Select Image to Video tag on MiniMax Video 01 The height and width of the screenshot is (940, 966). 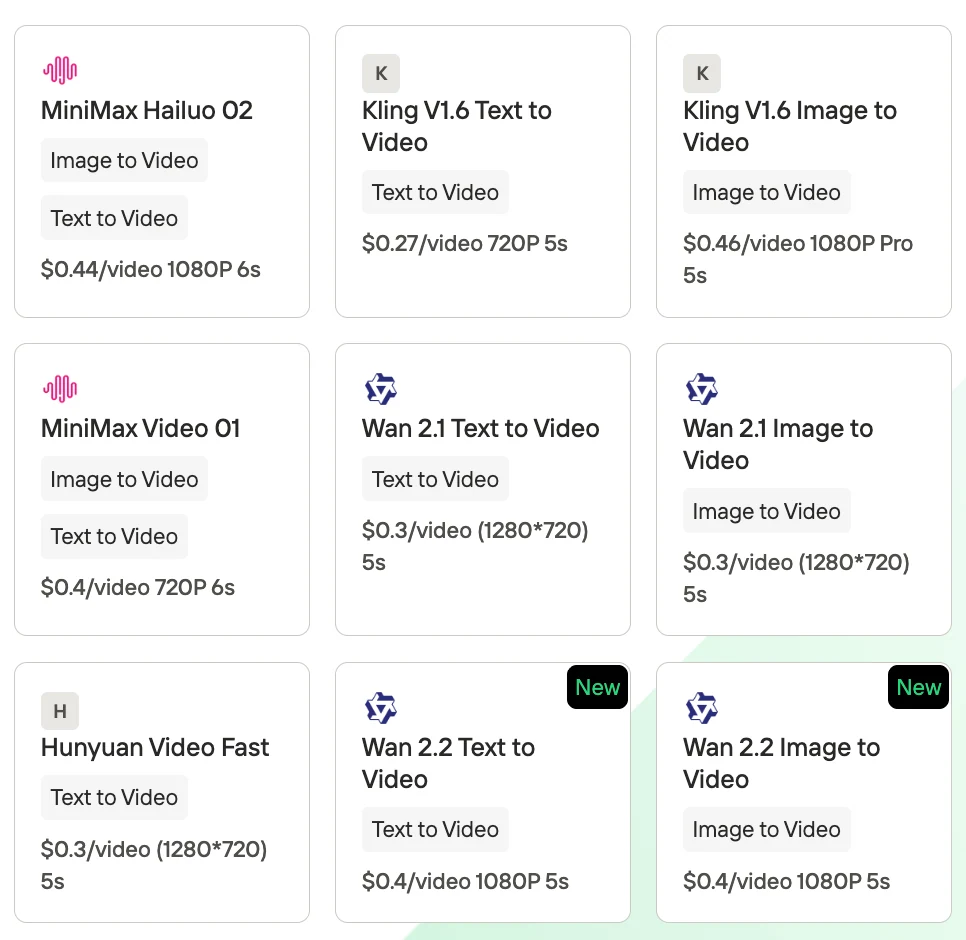[124, 479]
